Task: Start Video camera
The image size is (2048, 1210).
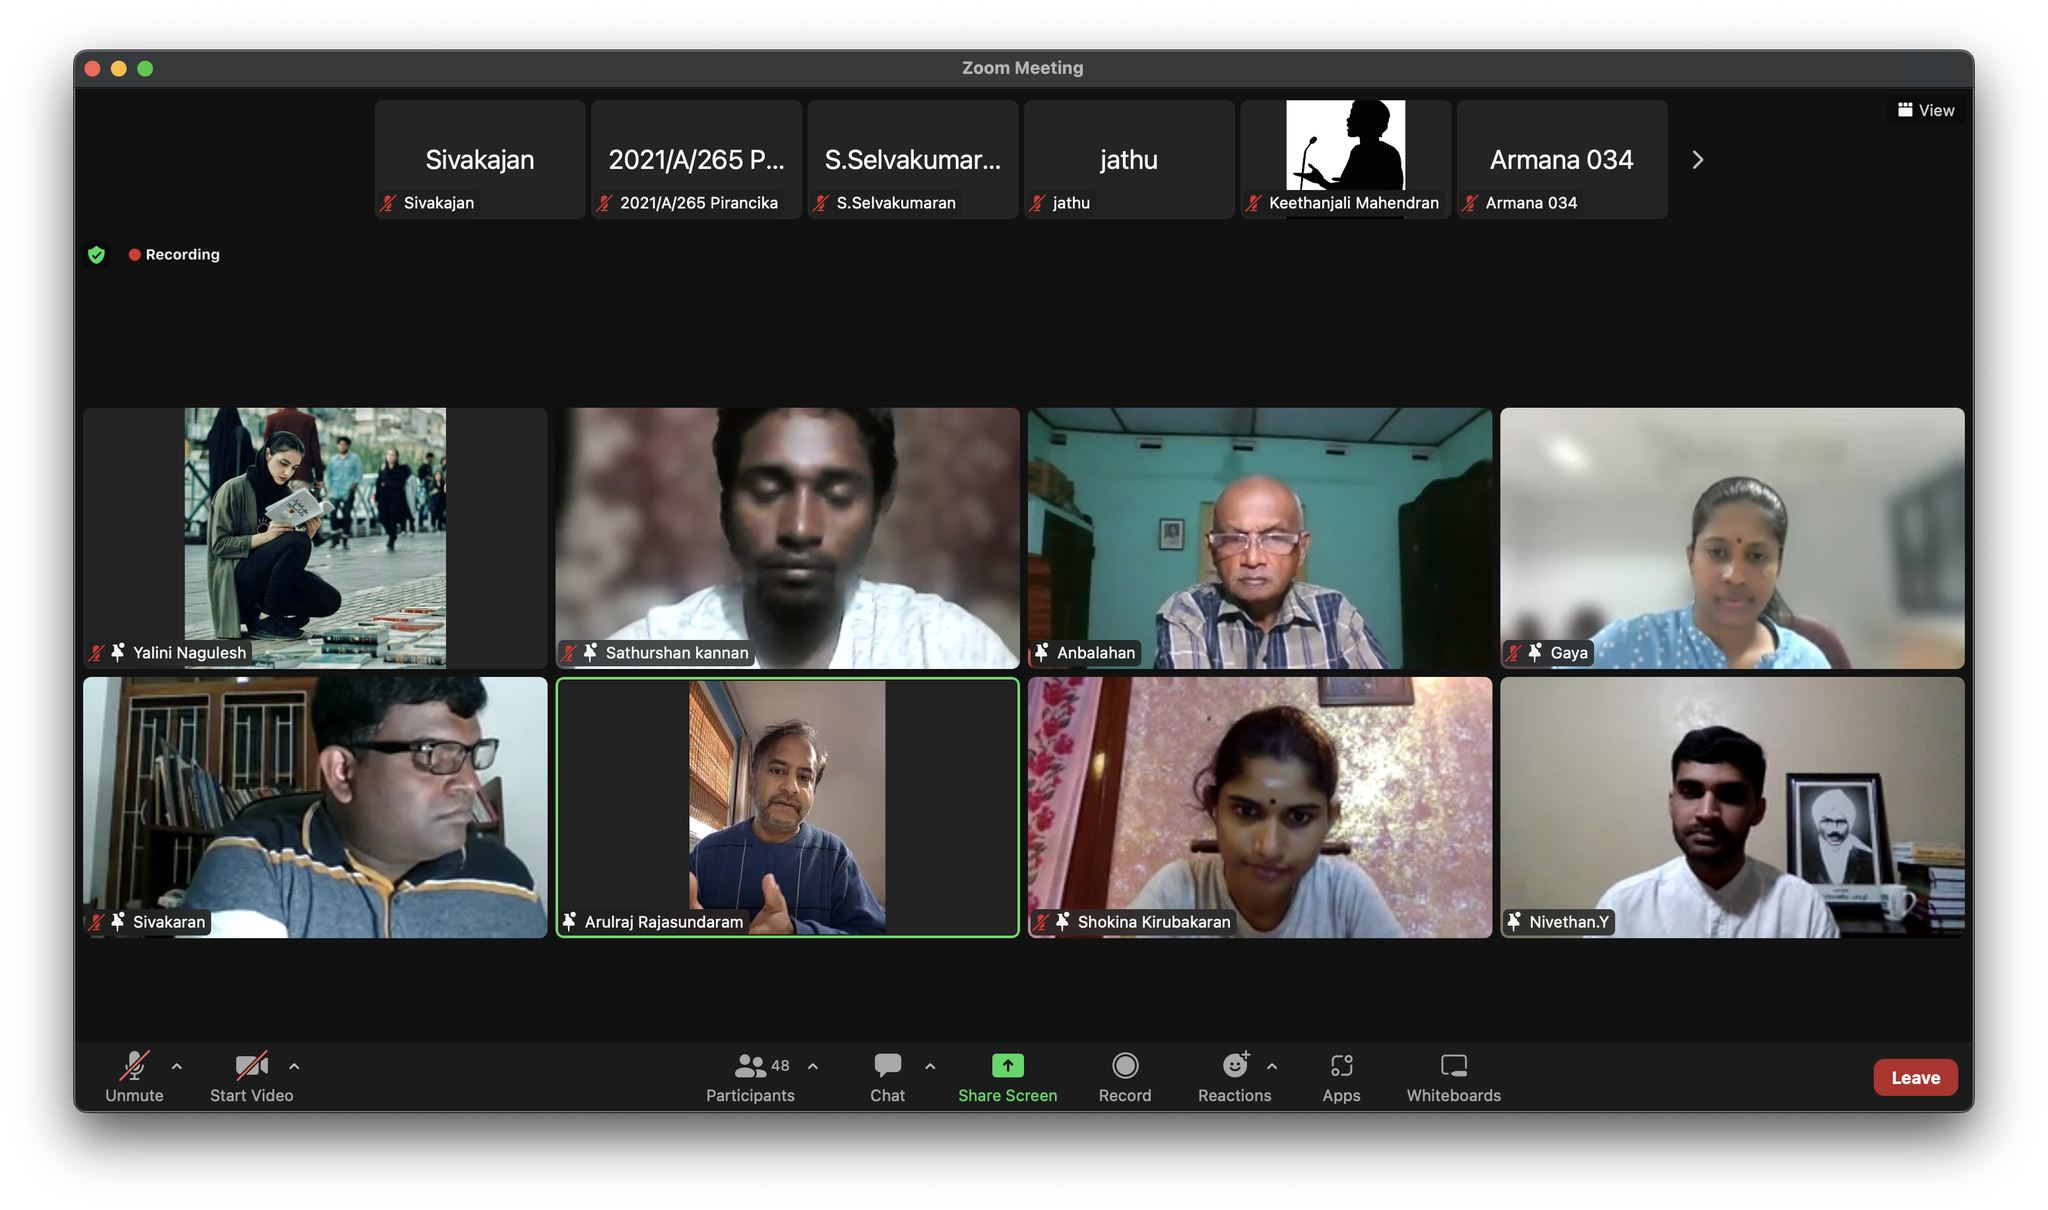Action: point(251,1077)
